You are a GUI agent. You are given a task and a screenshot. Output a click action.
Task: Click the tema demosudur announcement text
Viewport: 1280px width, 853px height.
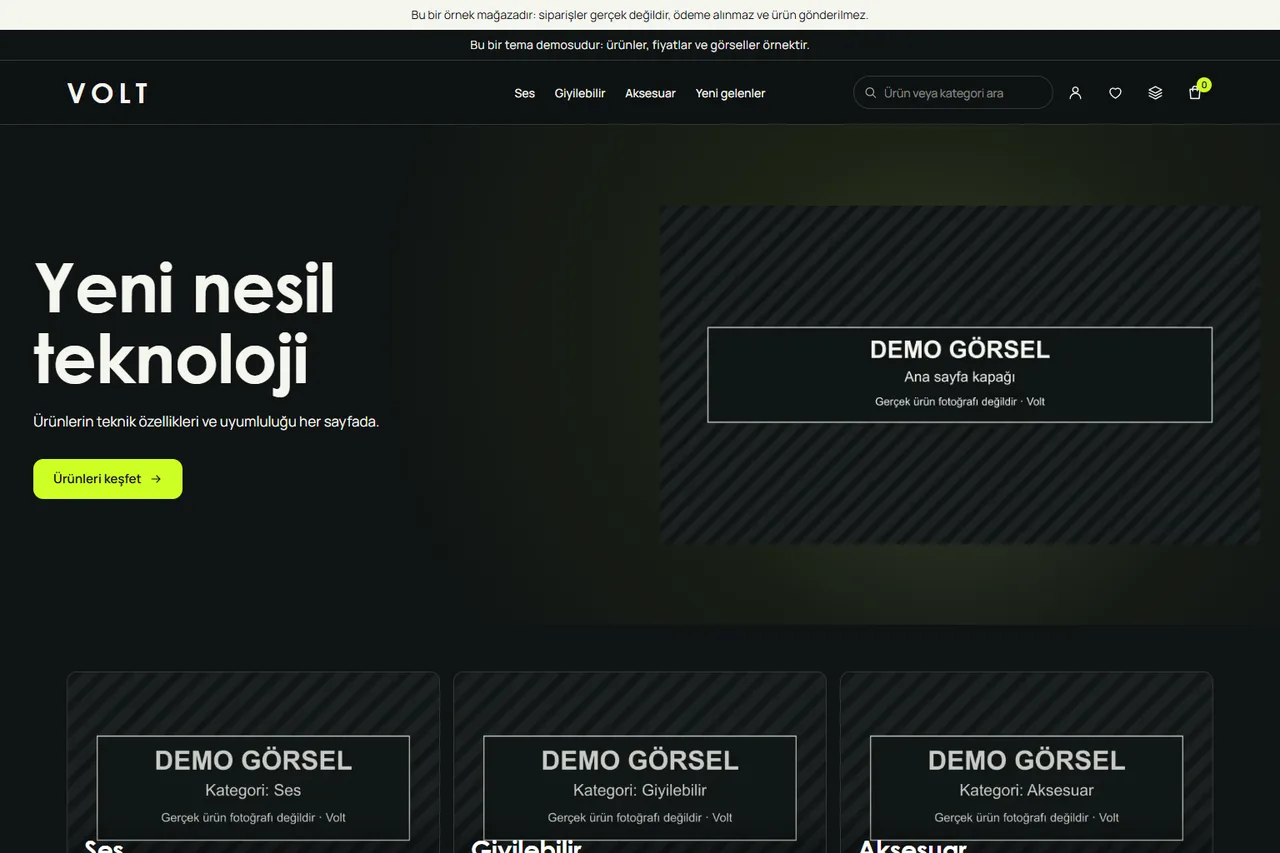(x=640, y=45)
